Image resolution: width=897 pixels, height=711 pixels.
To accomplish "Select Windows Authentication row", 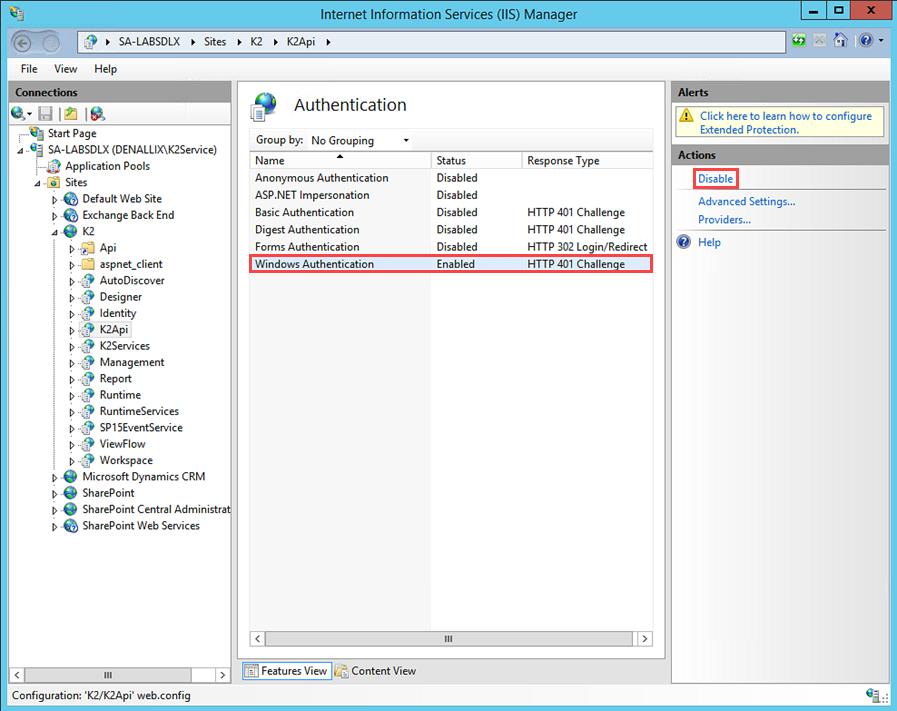I will (451, 264).
